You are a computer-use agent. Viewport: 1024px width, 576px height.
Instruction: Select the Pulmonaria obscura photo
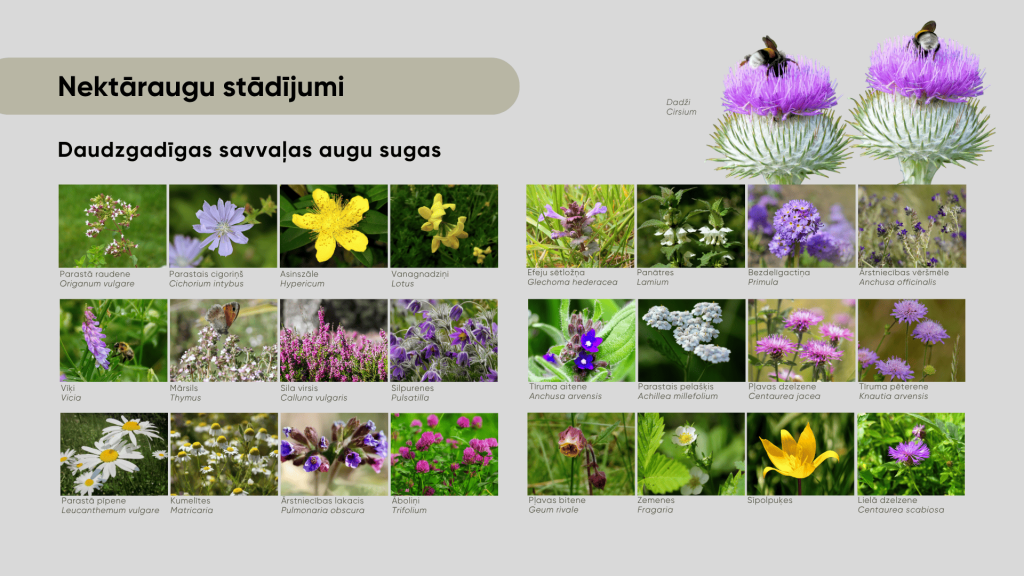coord(333,454)
